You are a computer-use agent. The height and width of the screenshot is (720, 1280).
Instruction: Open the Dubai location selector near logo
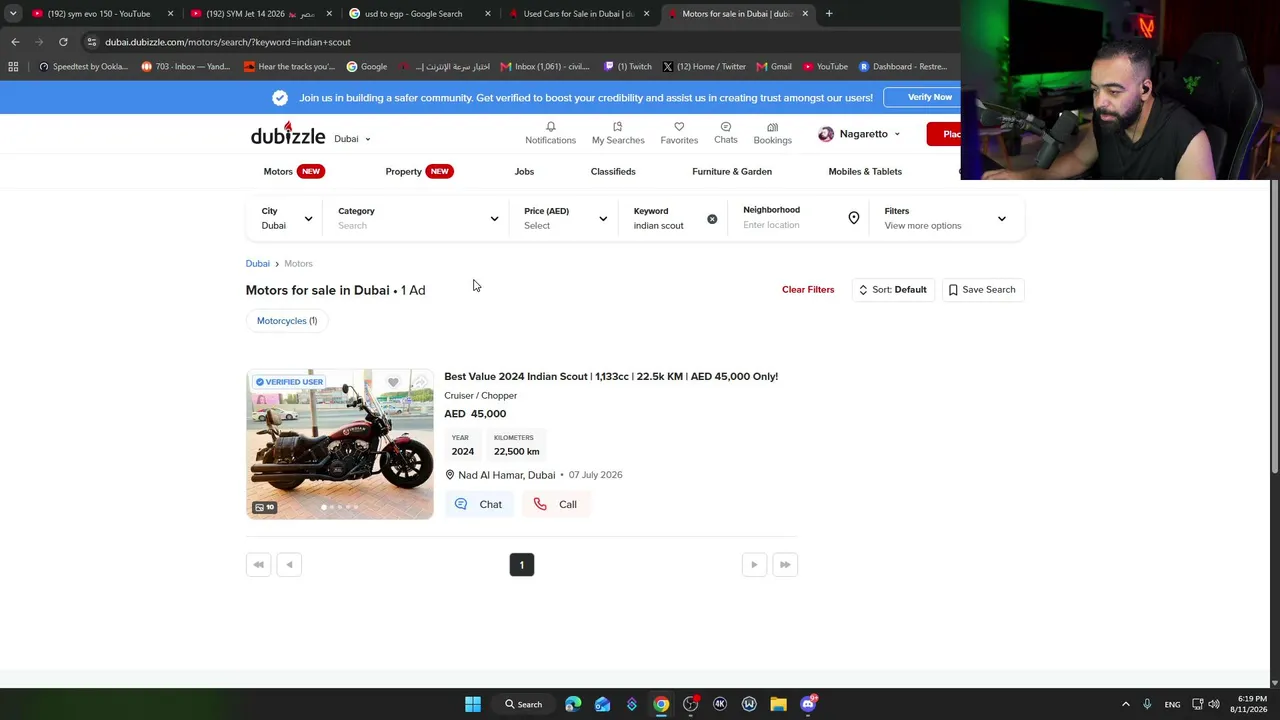pyautogui.click(x=352, y=139)
